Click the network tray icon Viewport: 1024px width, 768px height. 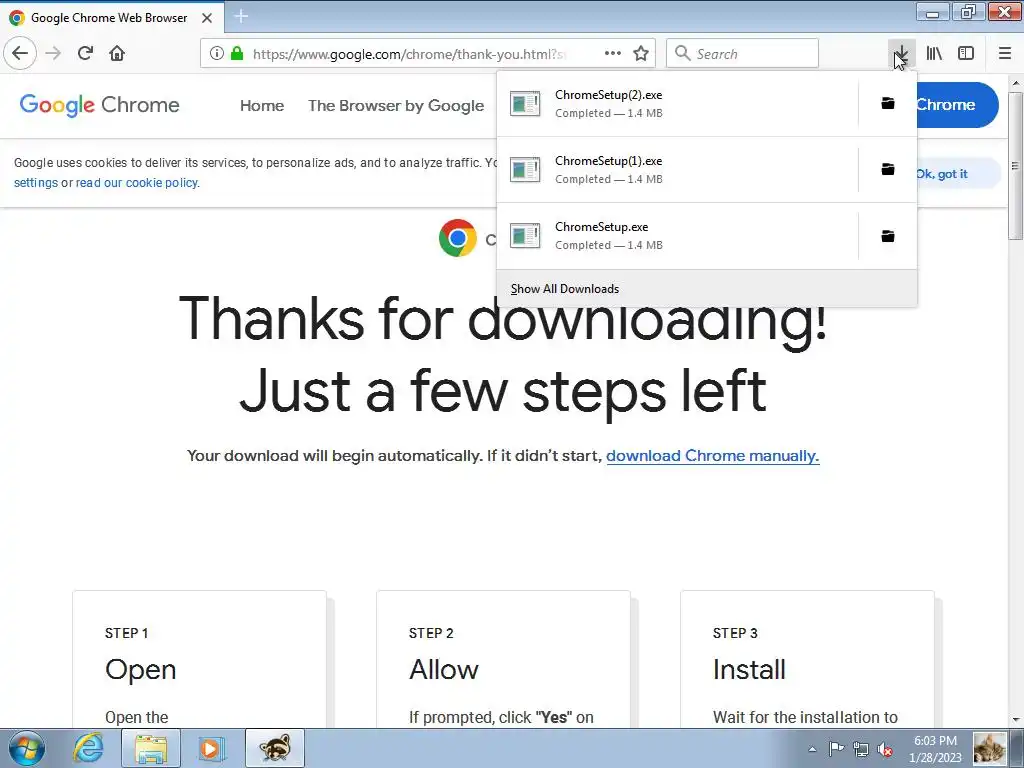pos(861,749)
